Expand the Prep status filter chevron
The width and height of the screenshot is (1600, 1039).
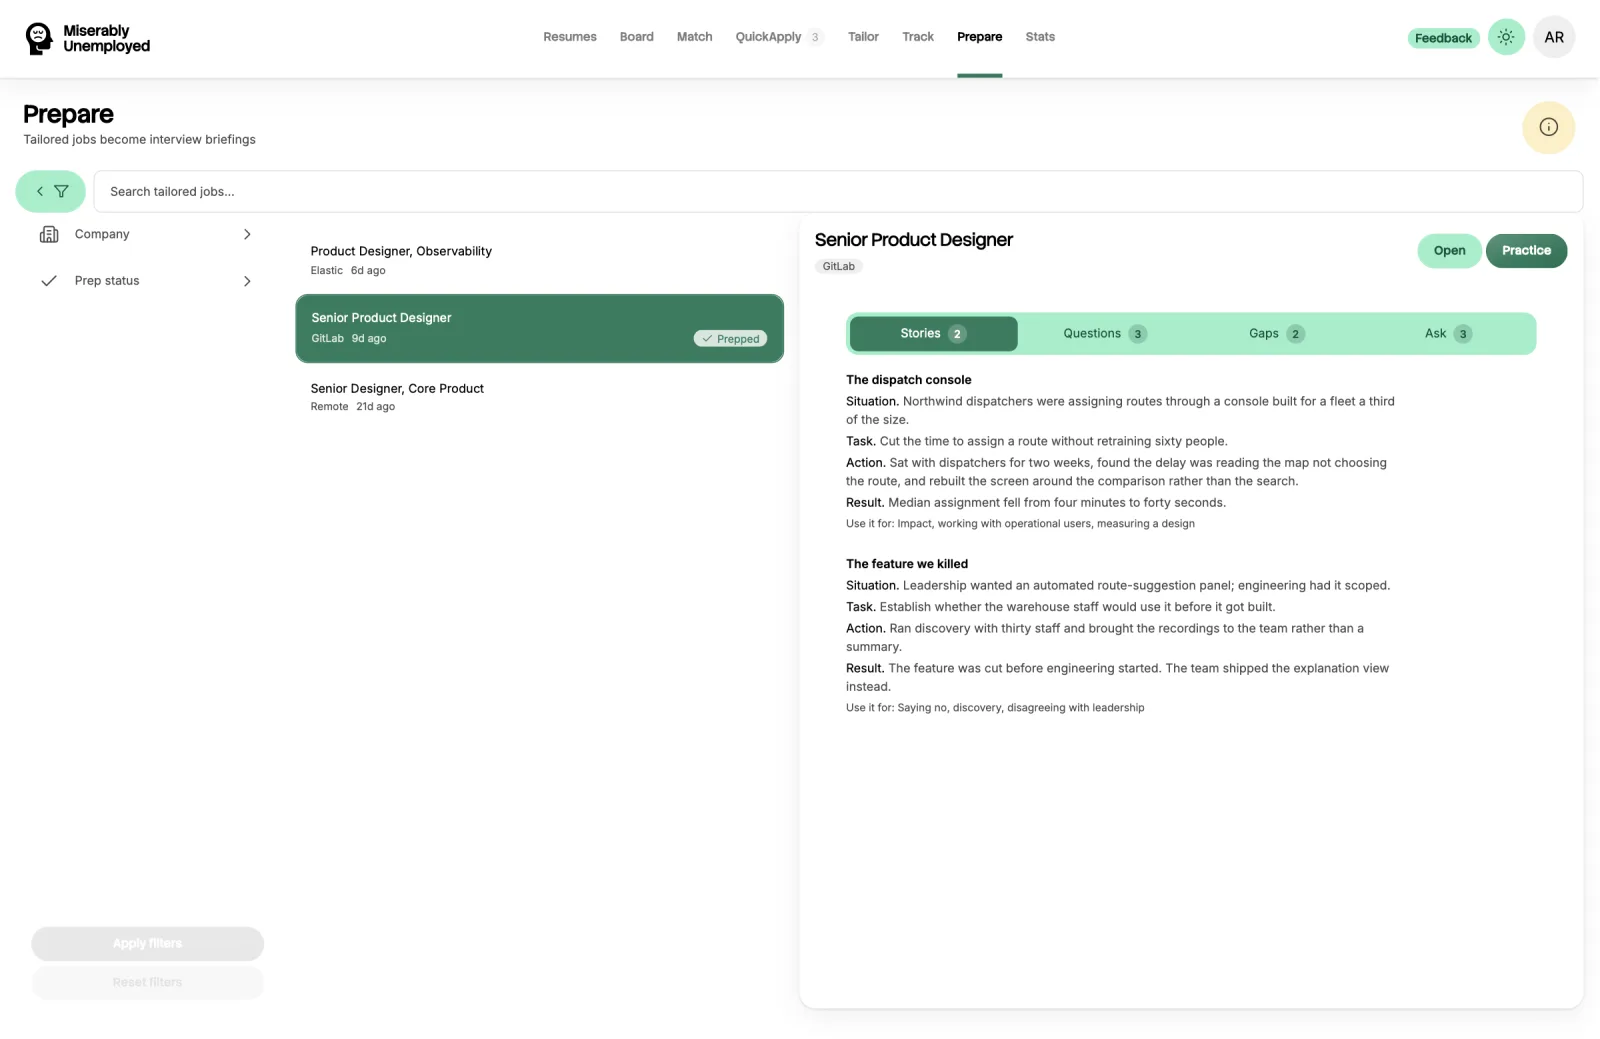coord(247,281)
